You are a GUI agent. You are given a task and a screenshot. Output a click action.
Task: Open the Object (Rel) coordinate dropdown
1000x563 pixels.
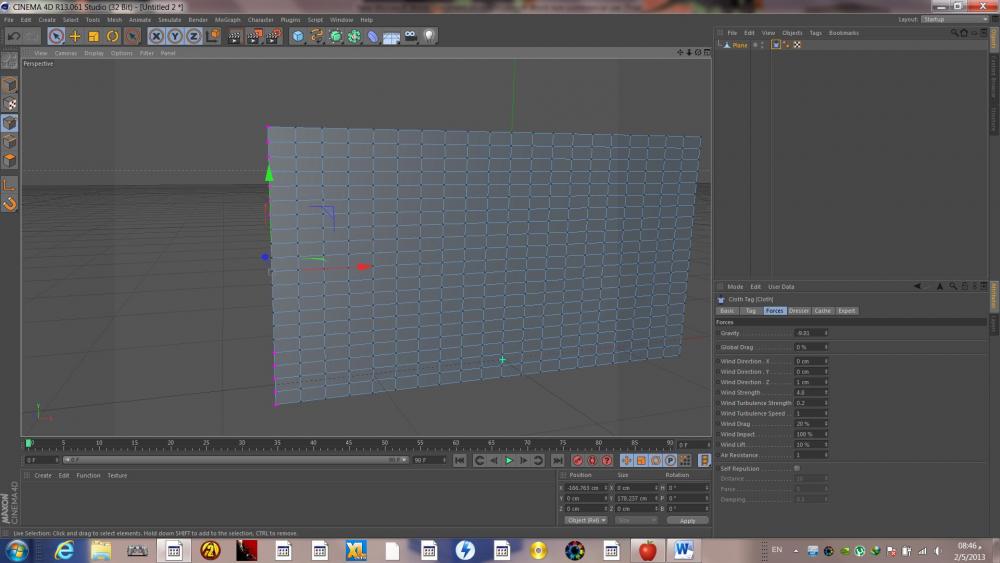click(586, 520)
